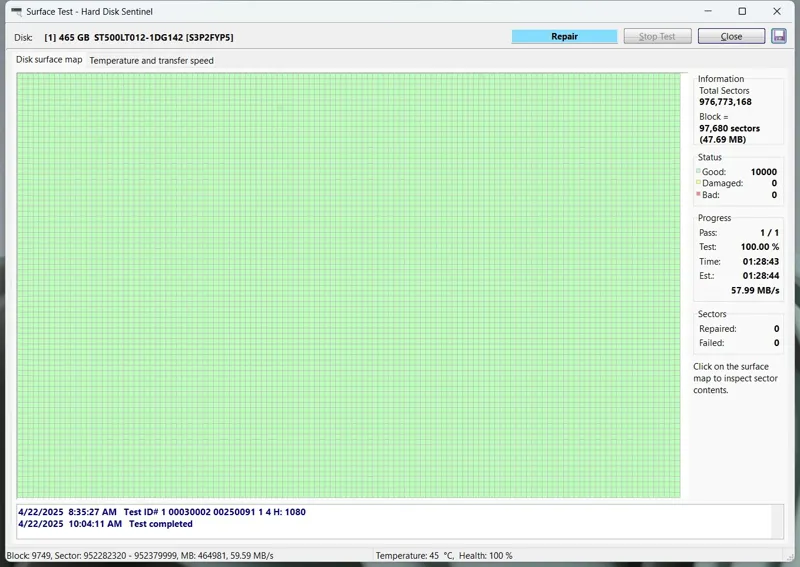This screenshot has height=567, width=800.
Task: Close the window using title bar X
Action: pyautogui.click(x=777, y=12)
